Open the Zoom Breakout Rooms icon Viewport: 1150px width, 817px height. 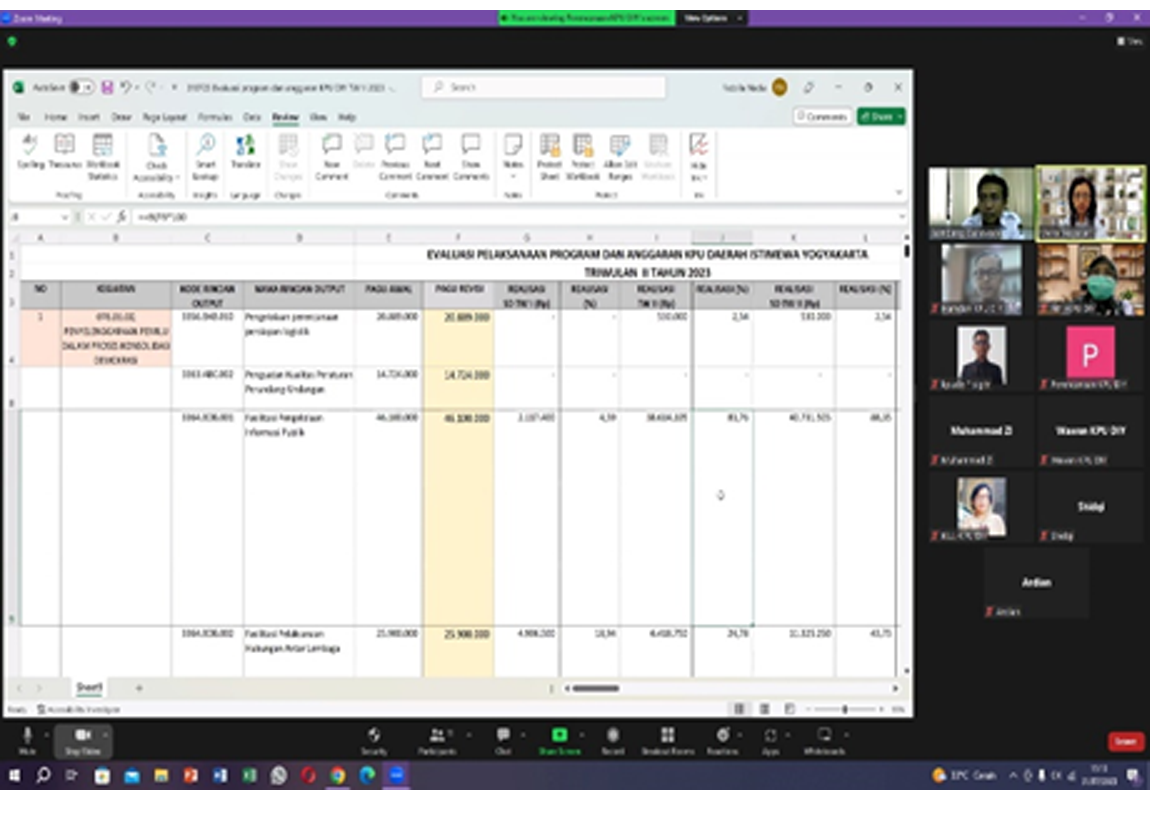pos(667,736)
